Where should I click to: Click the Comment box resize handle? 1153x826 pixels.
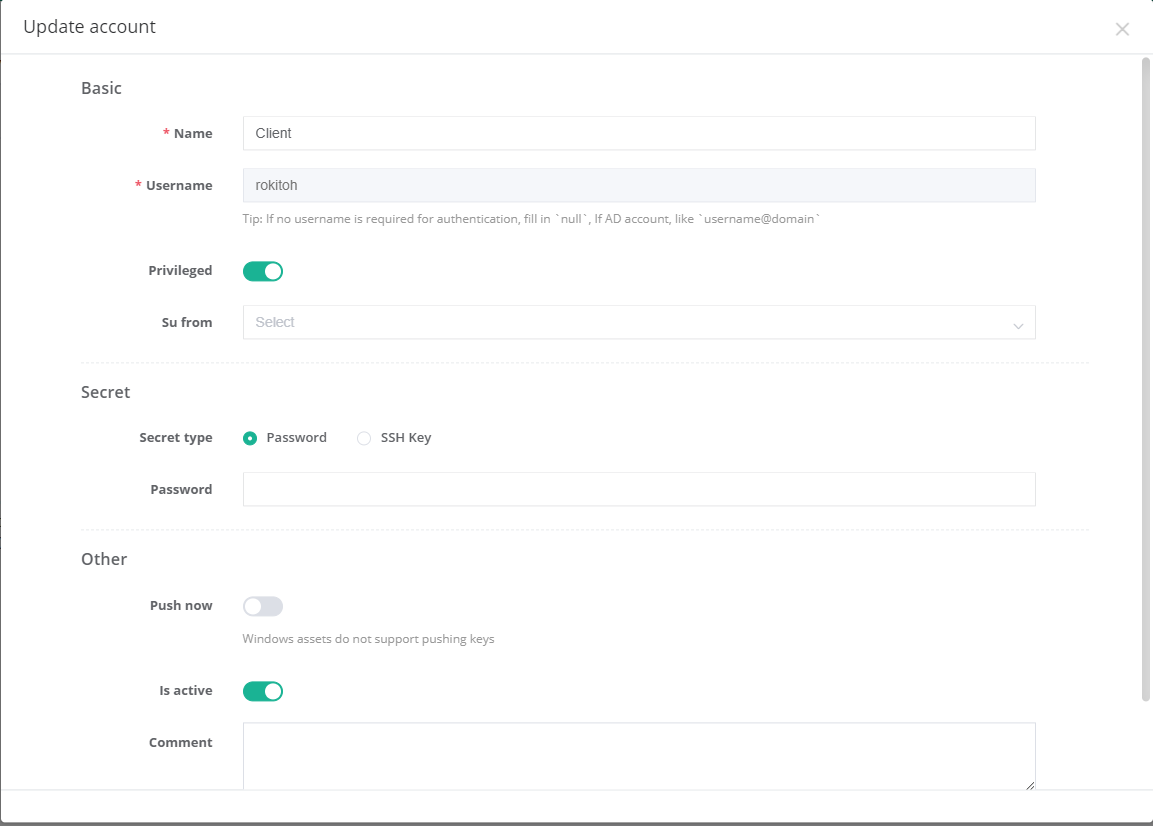(1030, 785)
